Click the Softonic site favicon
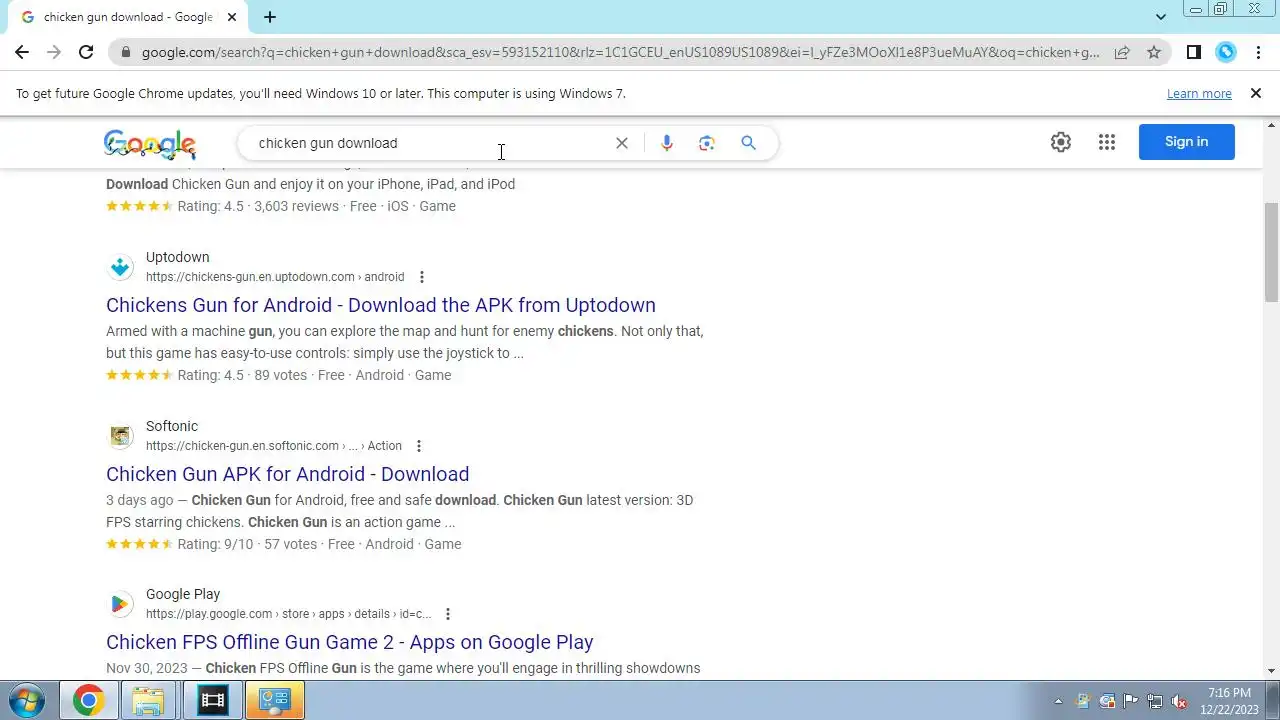This screenshot has width=1280, height=720. click(120, 436)
